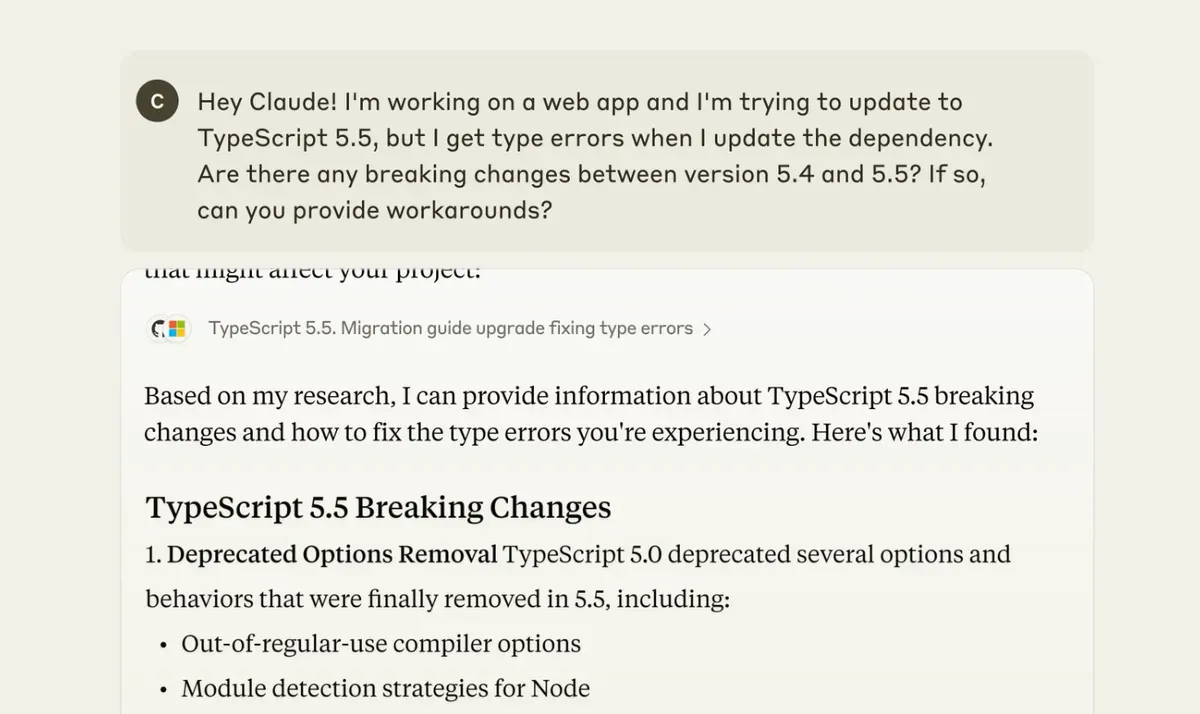
Task: Click the sentence about version 5.4 and 5.5
Action: coord(559,174)
